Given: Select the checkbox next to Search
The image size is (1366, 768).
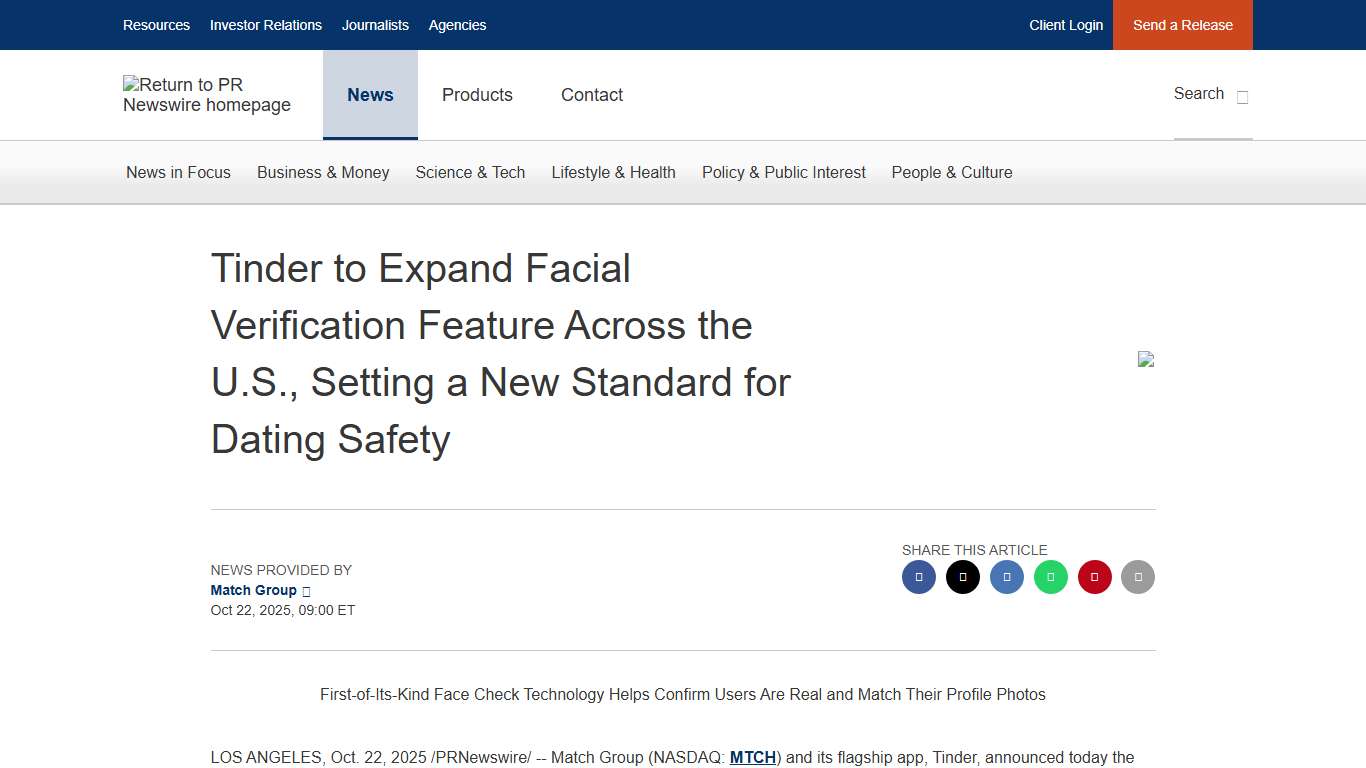Looking at the screenshot, I should click(x=1242, y=97).
